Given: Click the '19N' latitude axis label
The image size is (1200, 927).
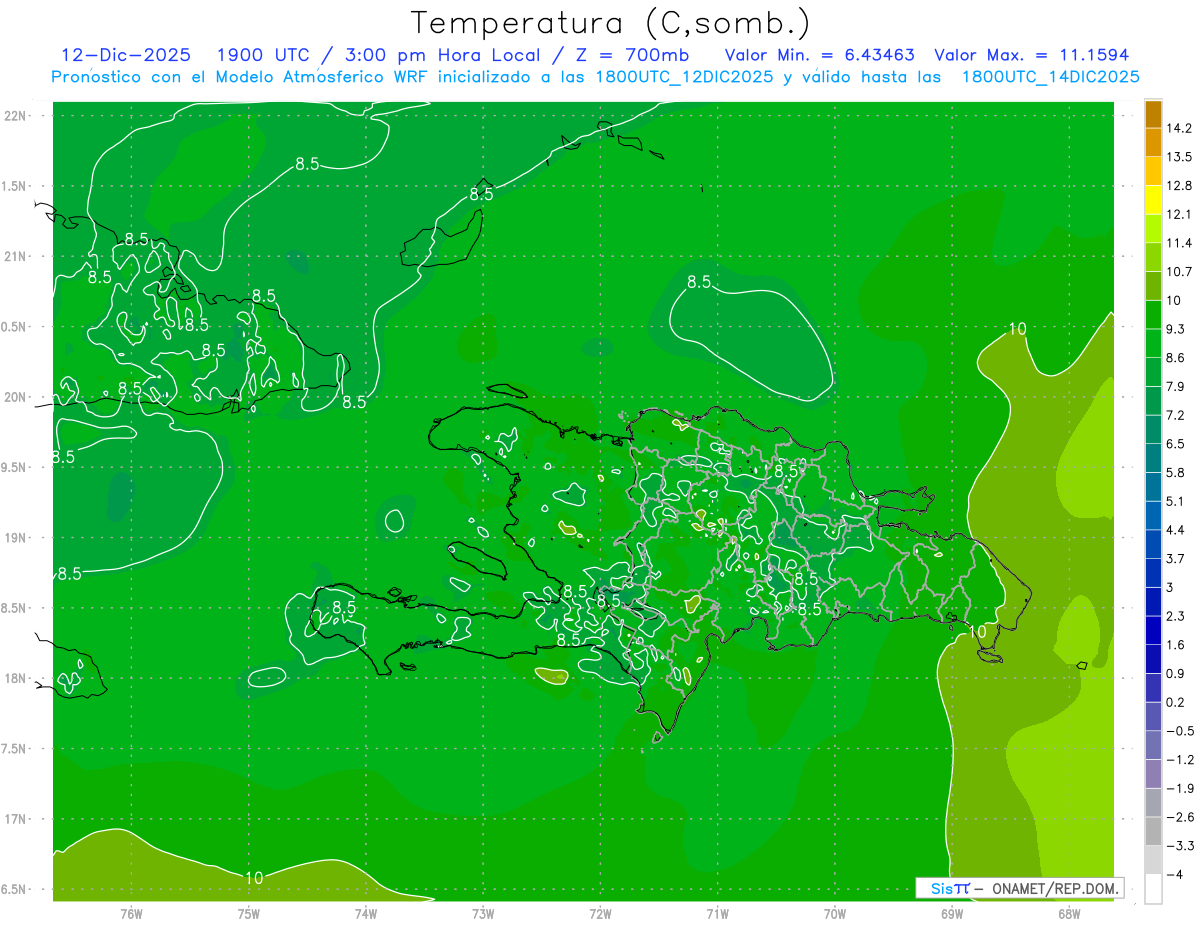Looking at the screenshot, I should pyautogui.click(x=14, y=538).
